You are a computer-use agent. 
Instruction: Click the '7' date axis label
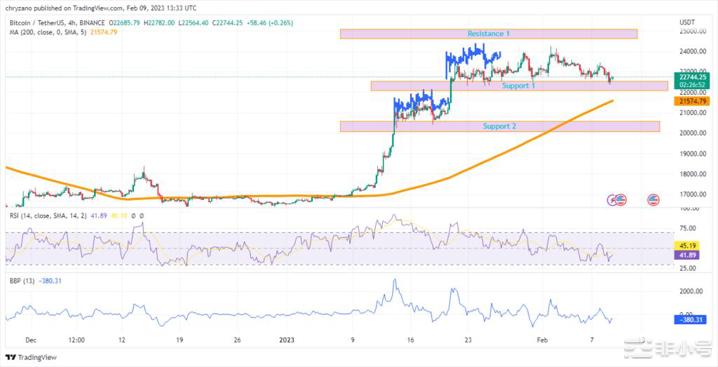coord(592,340)
